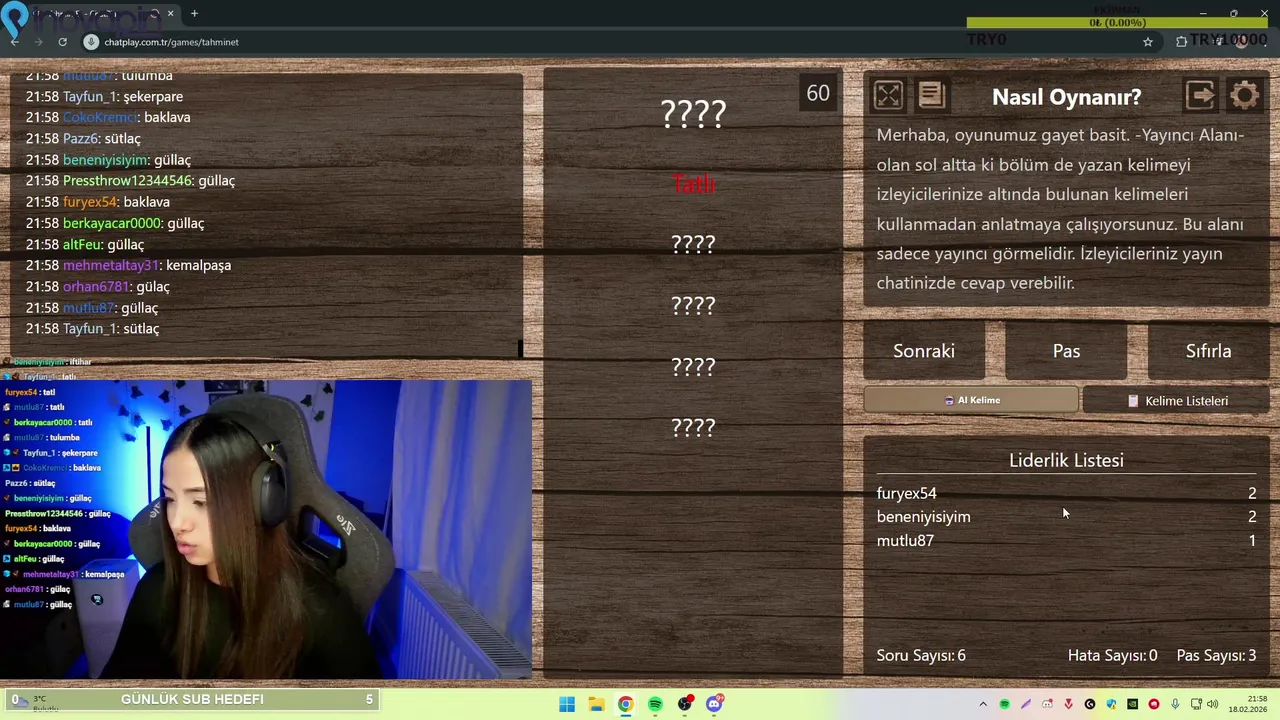Open the notes list icon beside fullscreen
Viewport: 1280px width, 720px height.
tap(931, 95)
